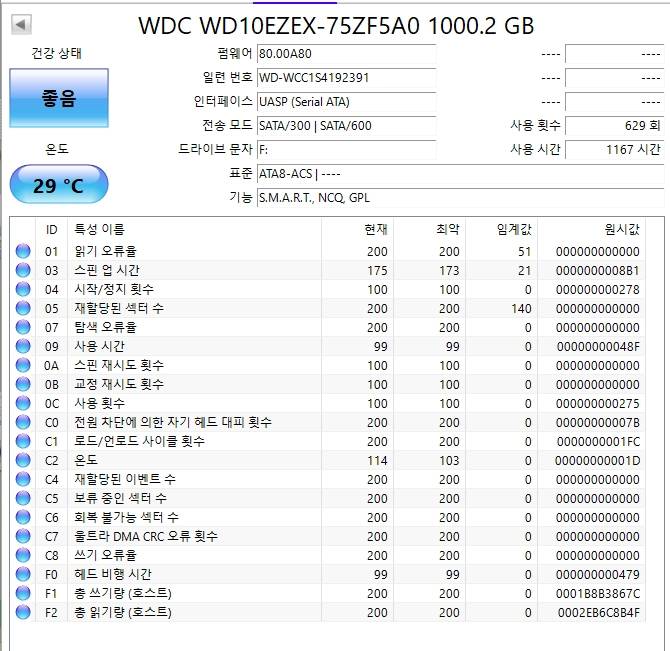Image resolution: width=670 pixels, height=651 pixels.
Task: Click status icon for C8 쓰기 오류율
Action: pyautogui.click(x=23, y=555)
